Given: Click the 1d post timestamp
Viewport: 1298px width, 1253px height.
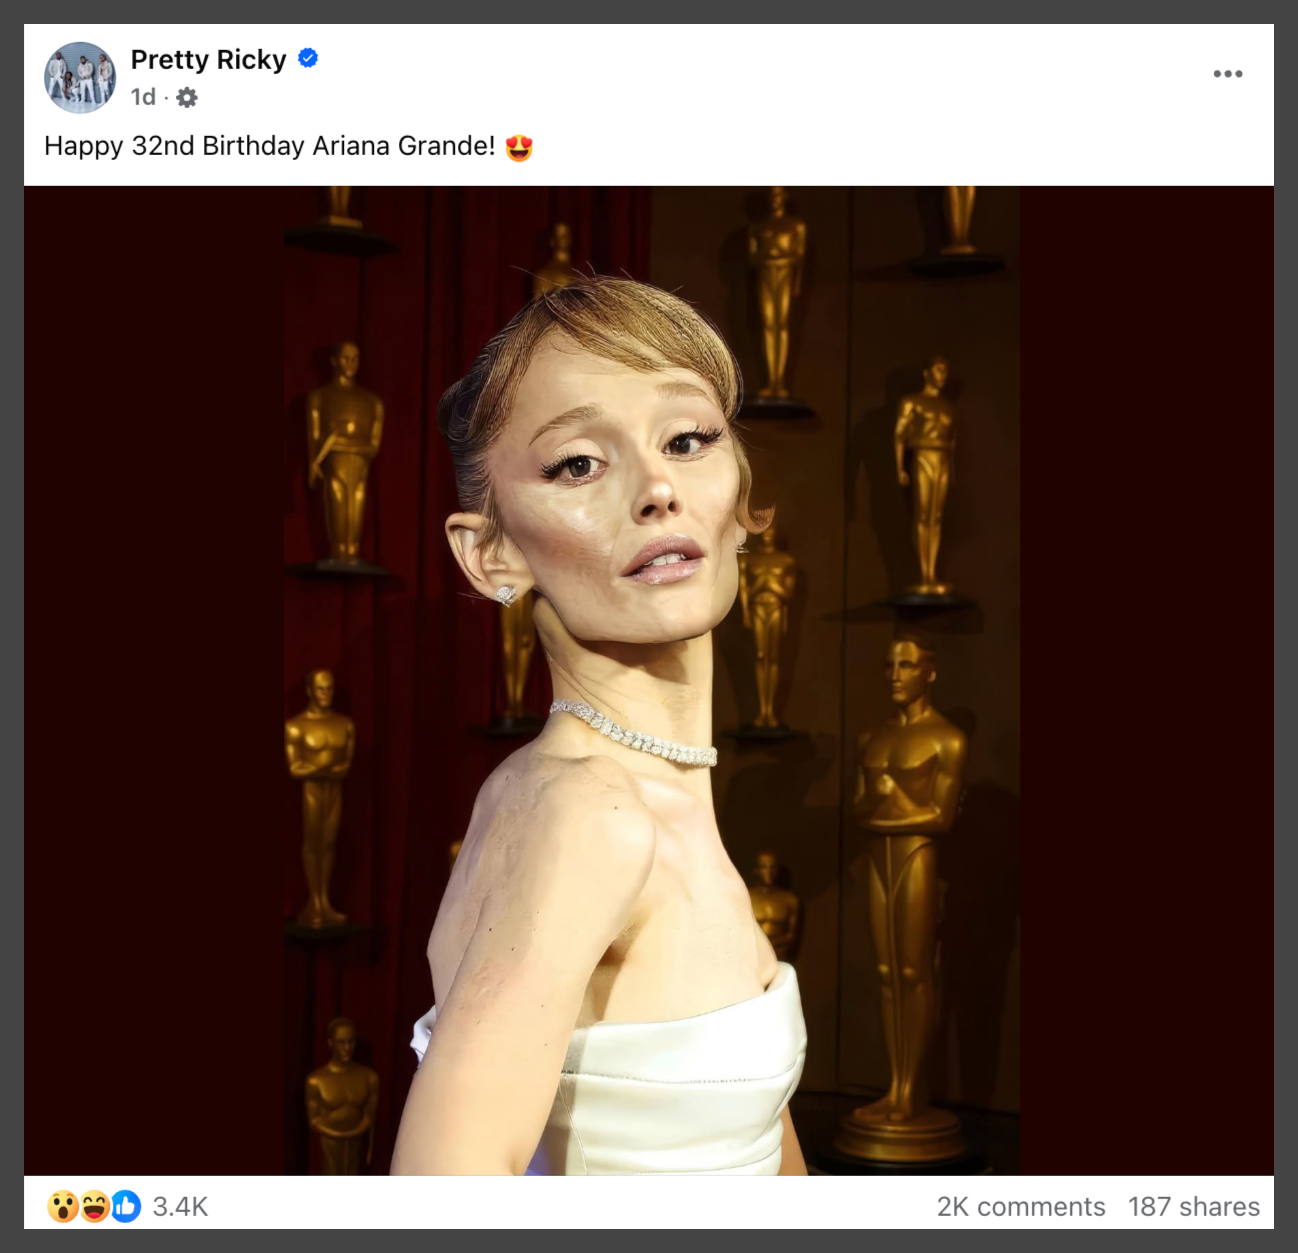Looking at the screenshot, I should pos(143,97).
